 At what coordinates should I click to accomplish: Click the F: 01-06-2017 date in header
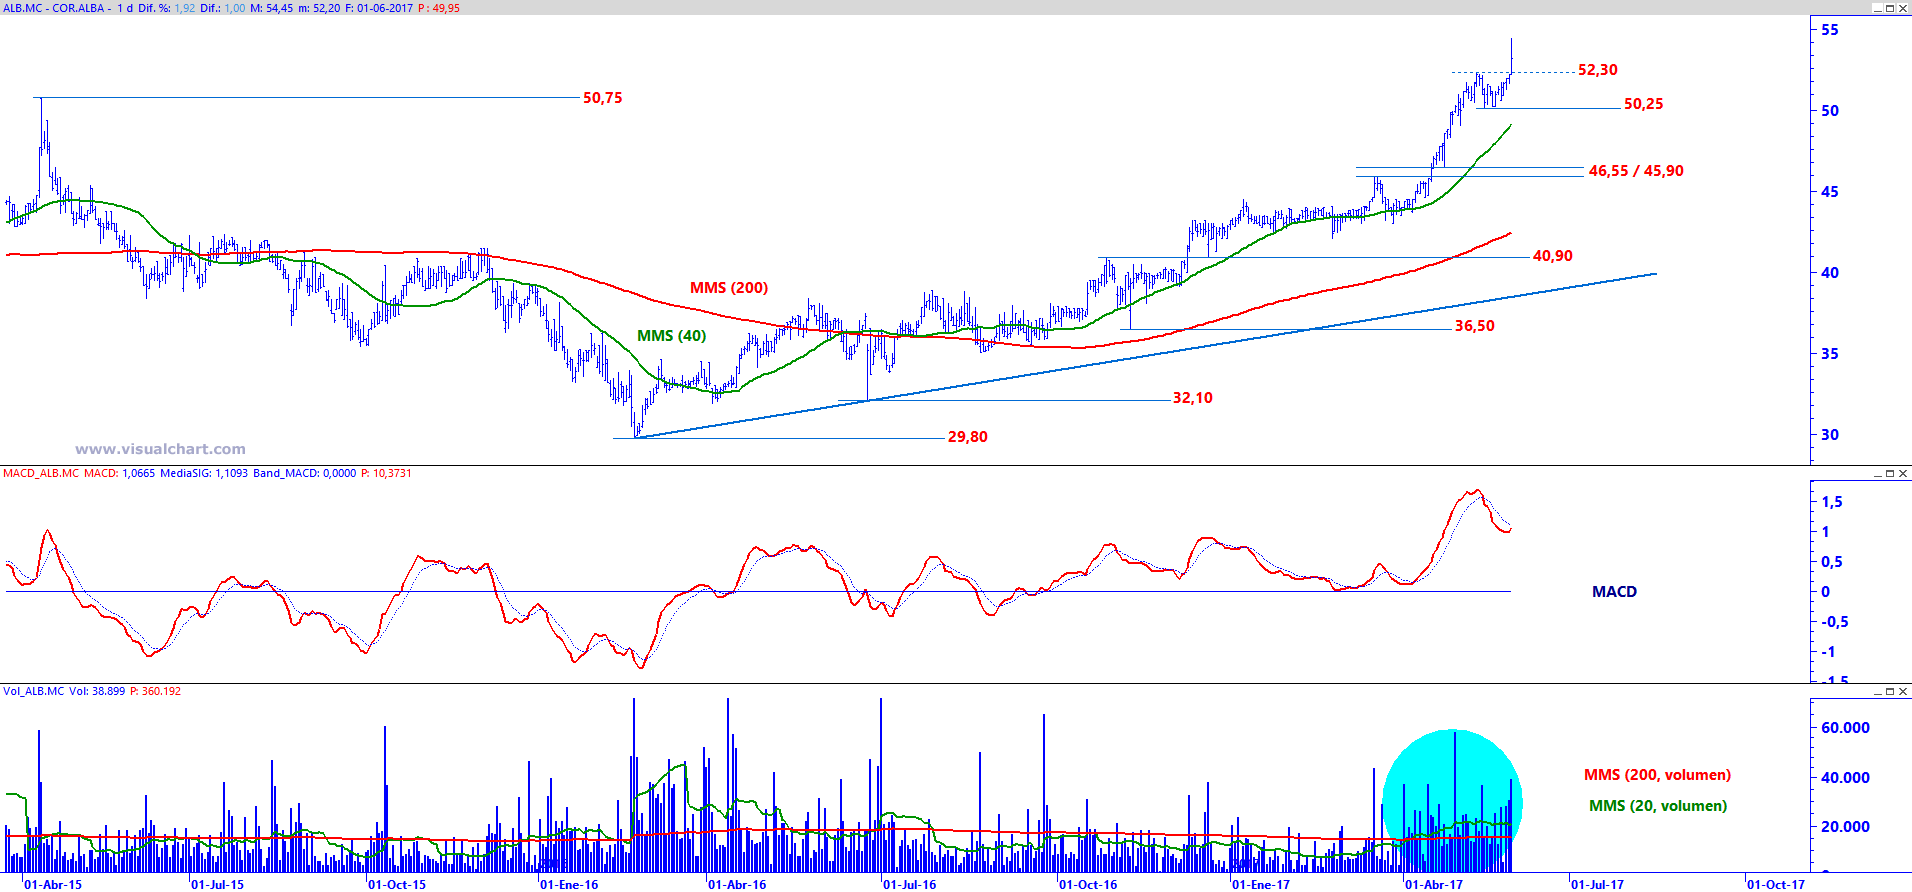(x=378, y=8)
